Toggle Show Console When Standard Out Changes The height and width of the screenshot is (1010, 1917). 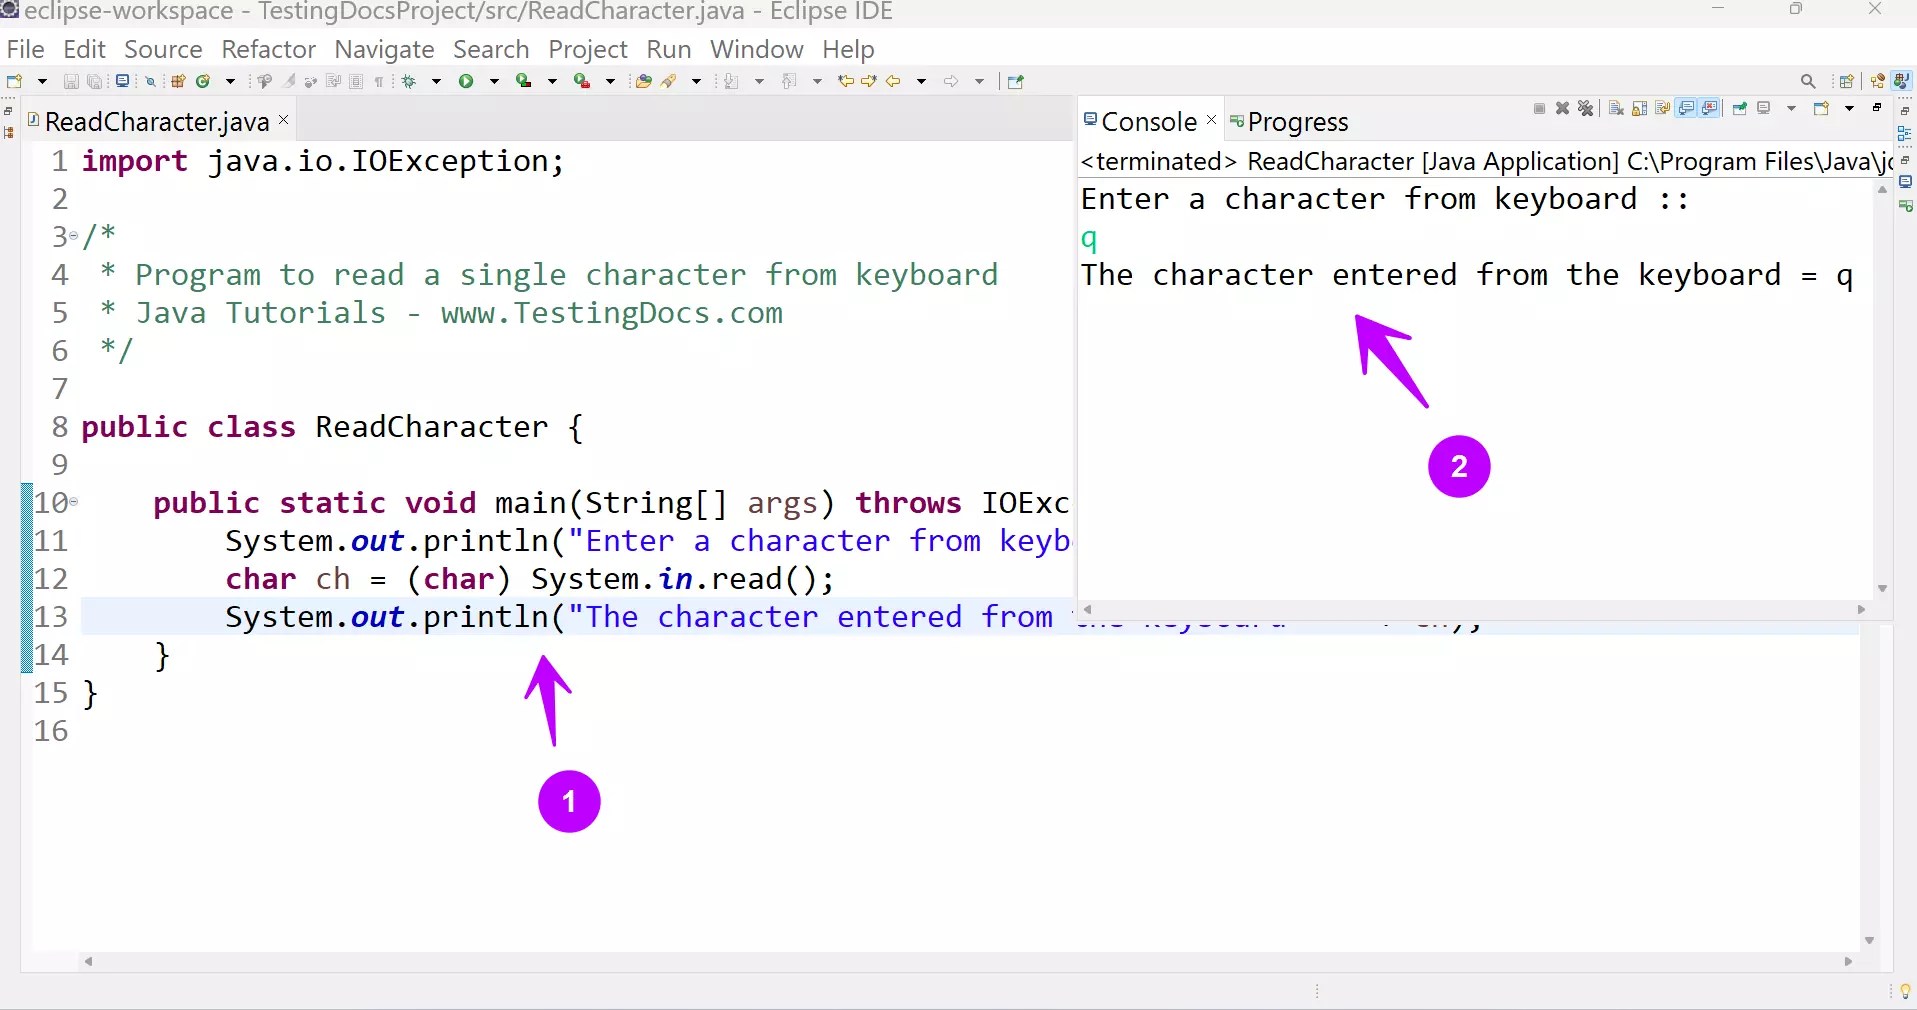(1686, 108)
